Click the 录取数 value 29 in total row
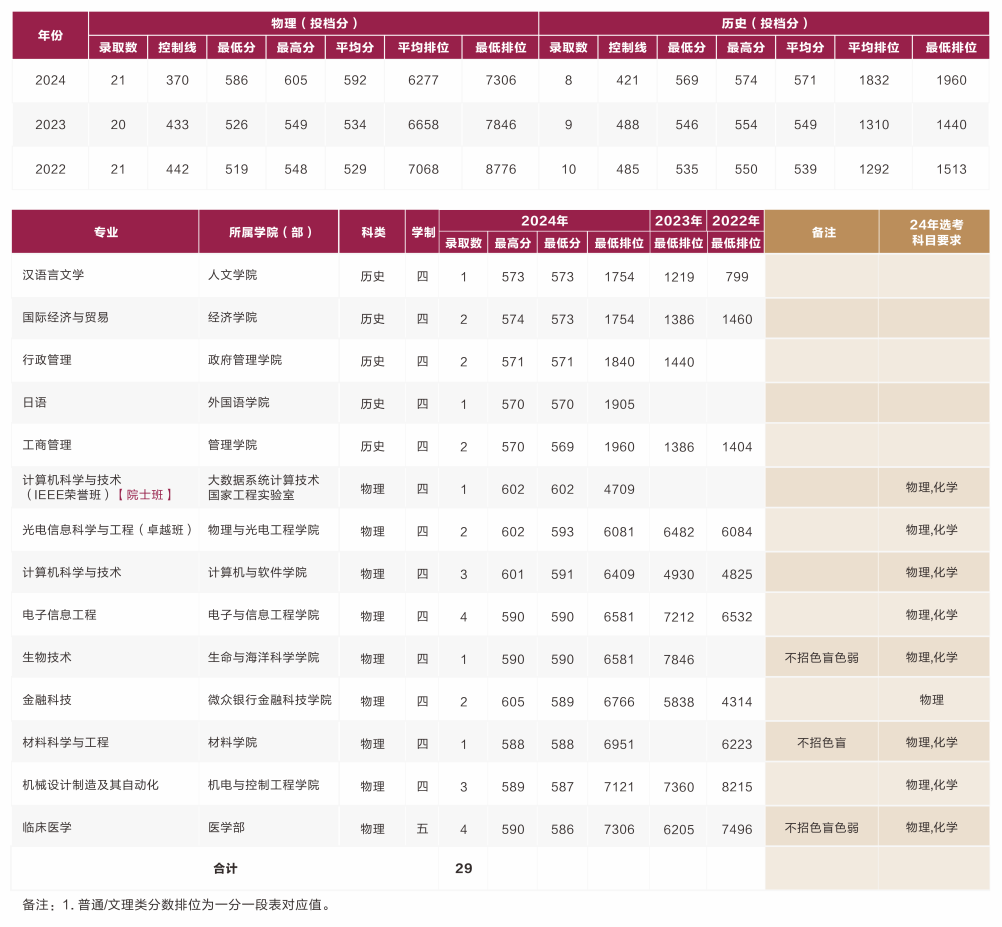Screen dimensions: 1002x927 [463, 868]
